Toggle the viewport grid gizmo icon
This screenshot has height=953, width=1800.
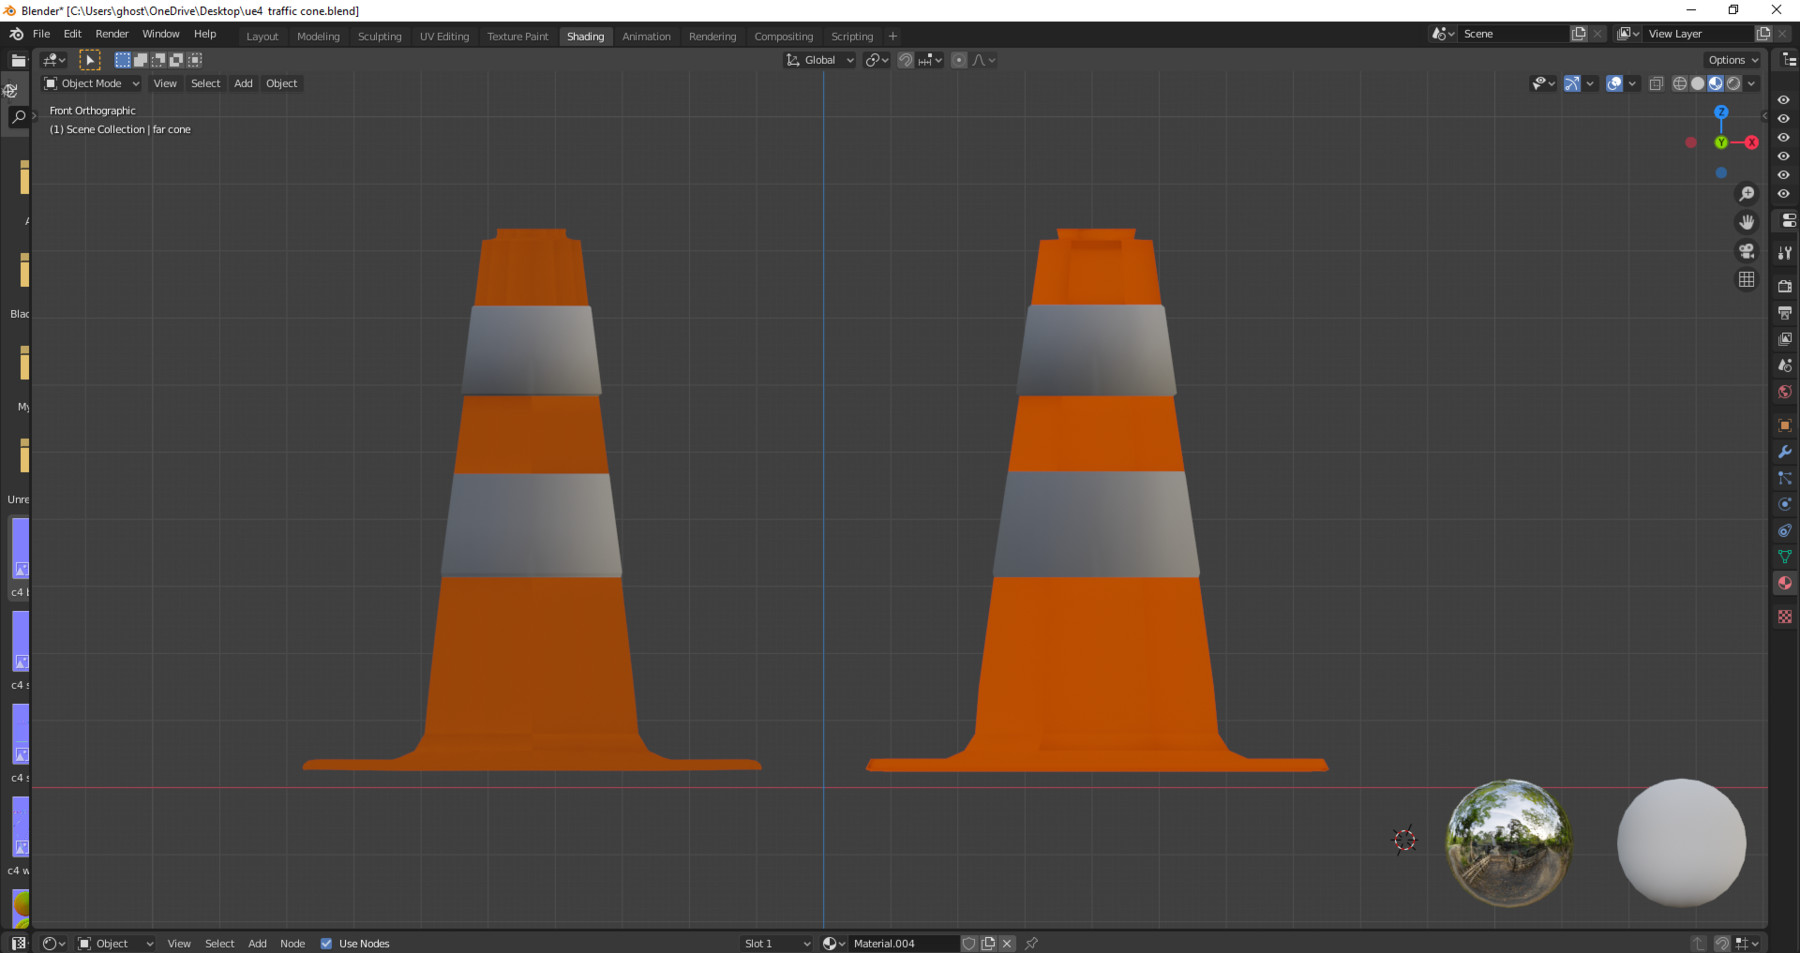(1746, 279)
